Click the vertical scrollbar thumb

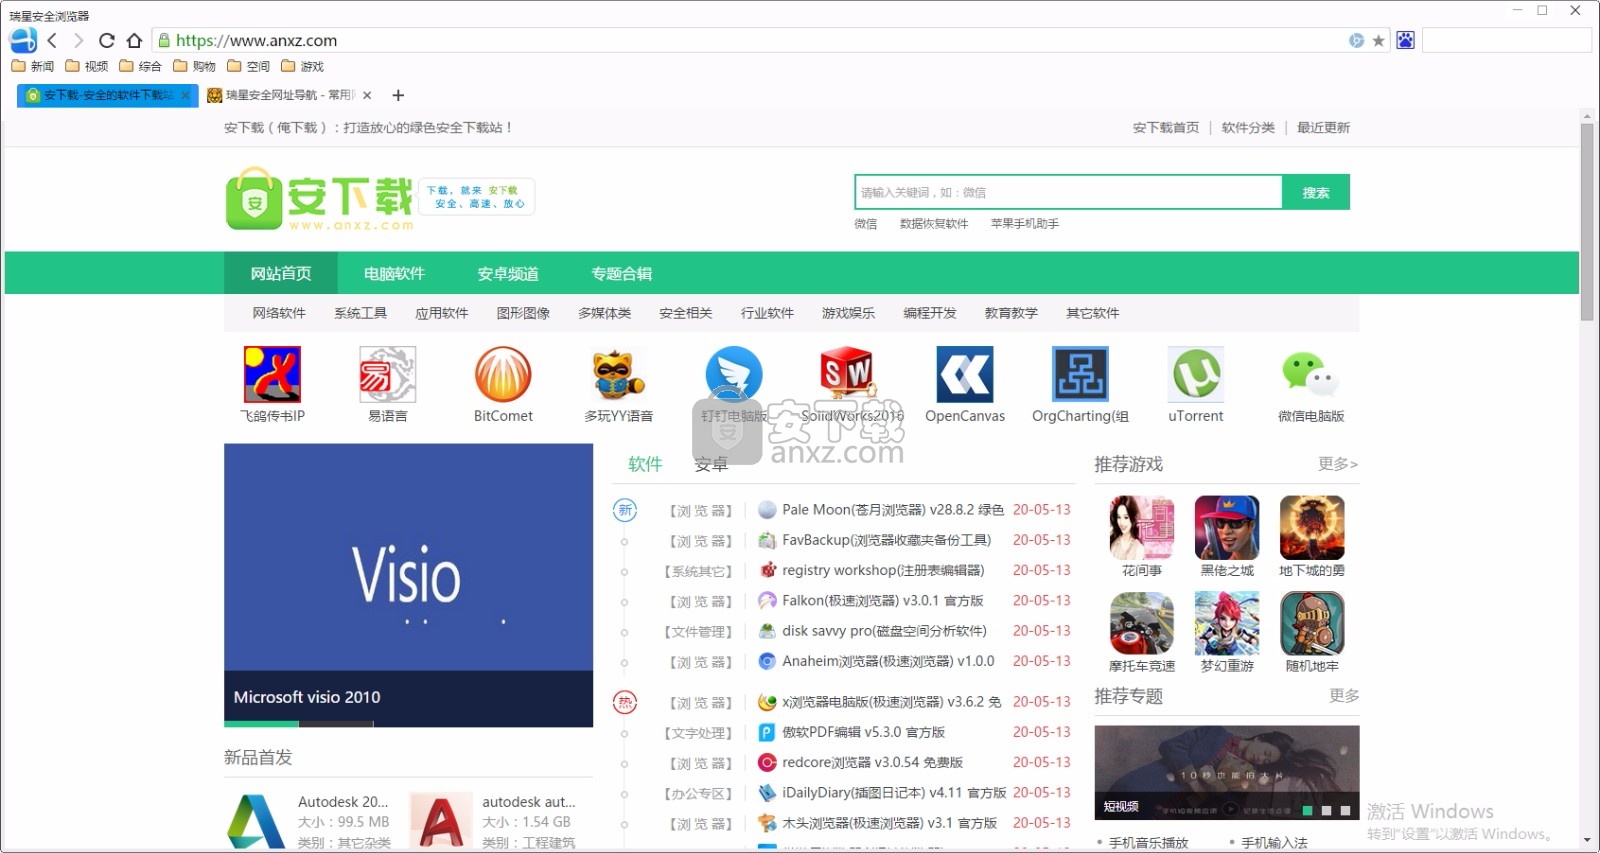pyautogui.click(x=1587, y=222)
